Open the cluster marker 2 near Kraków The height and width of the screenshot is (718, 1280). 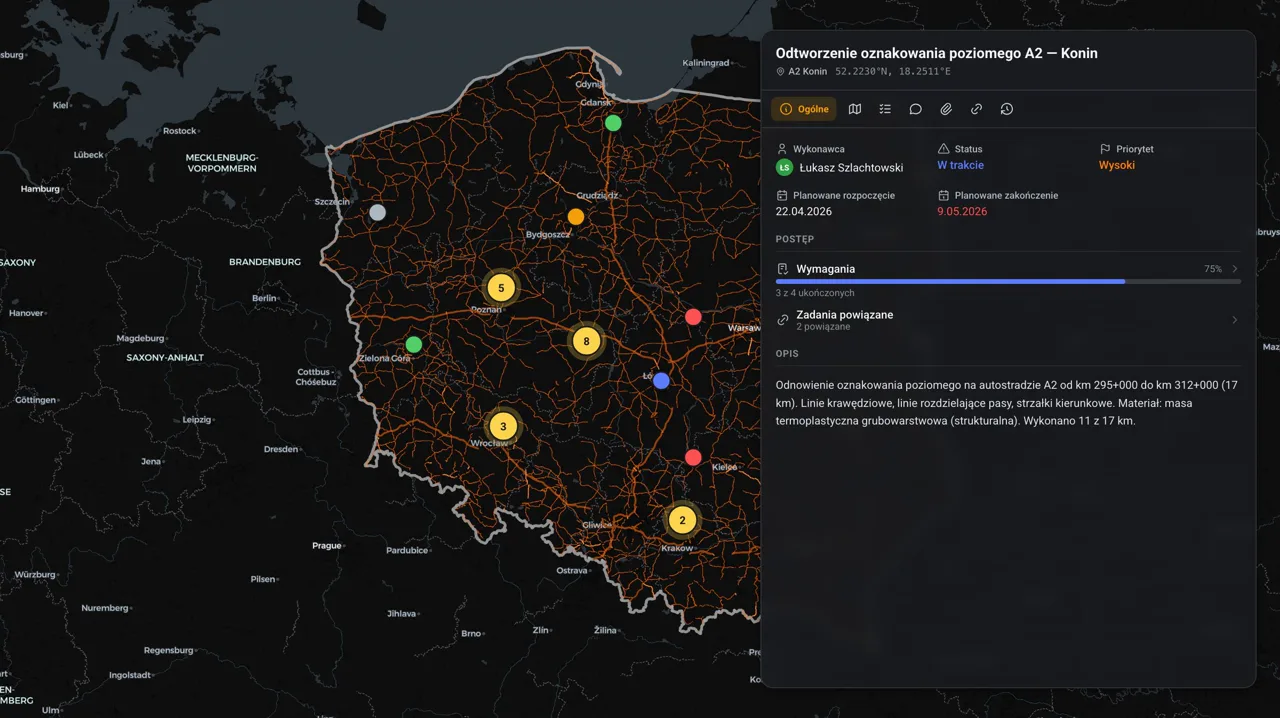[682, 519]
